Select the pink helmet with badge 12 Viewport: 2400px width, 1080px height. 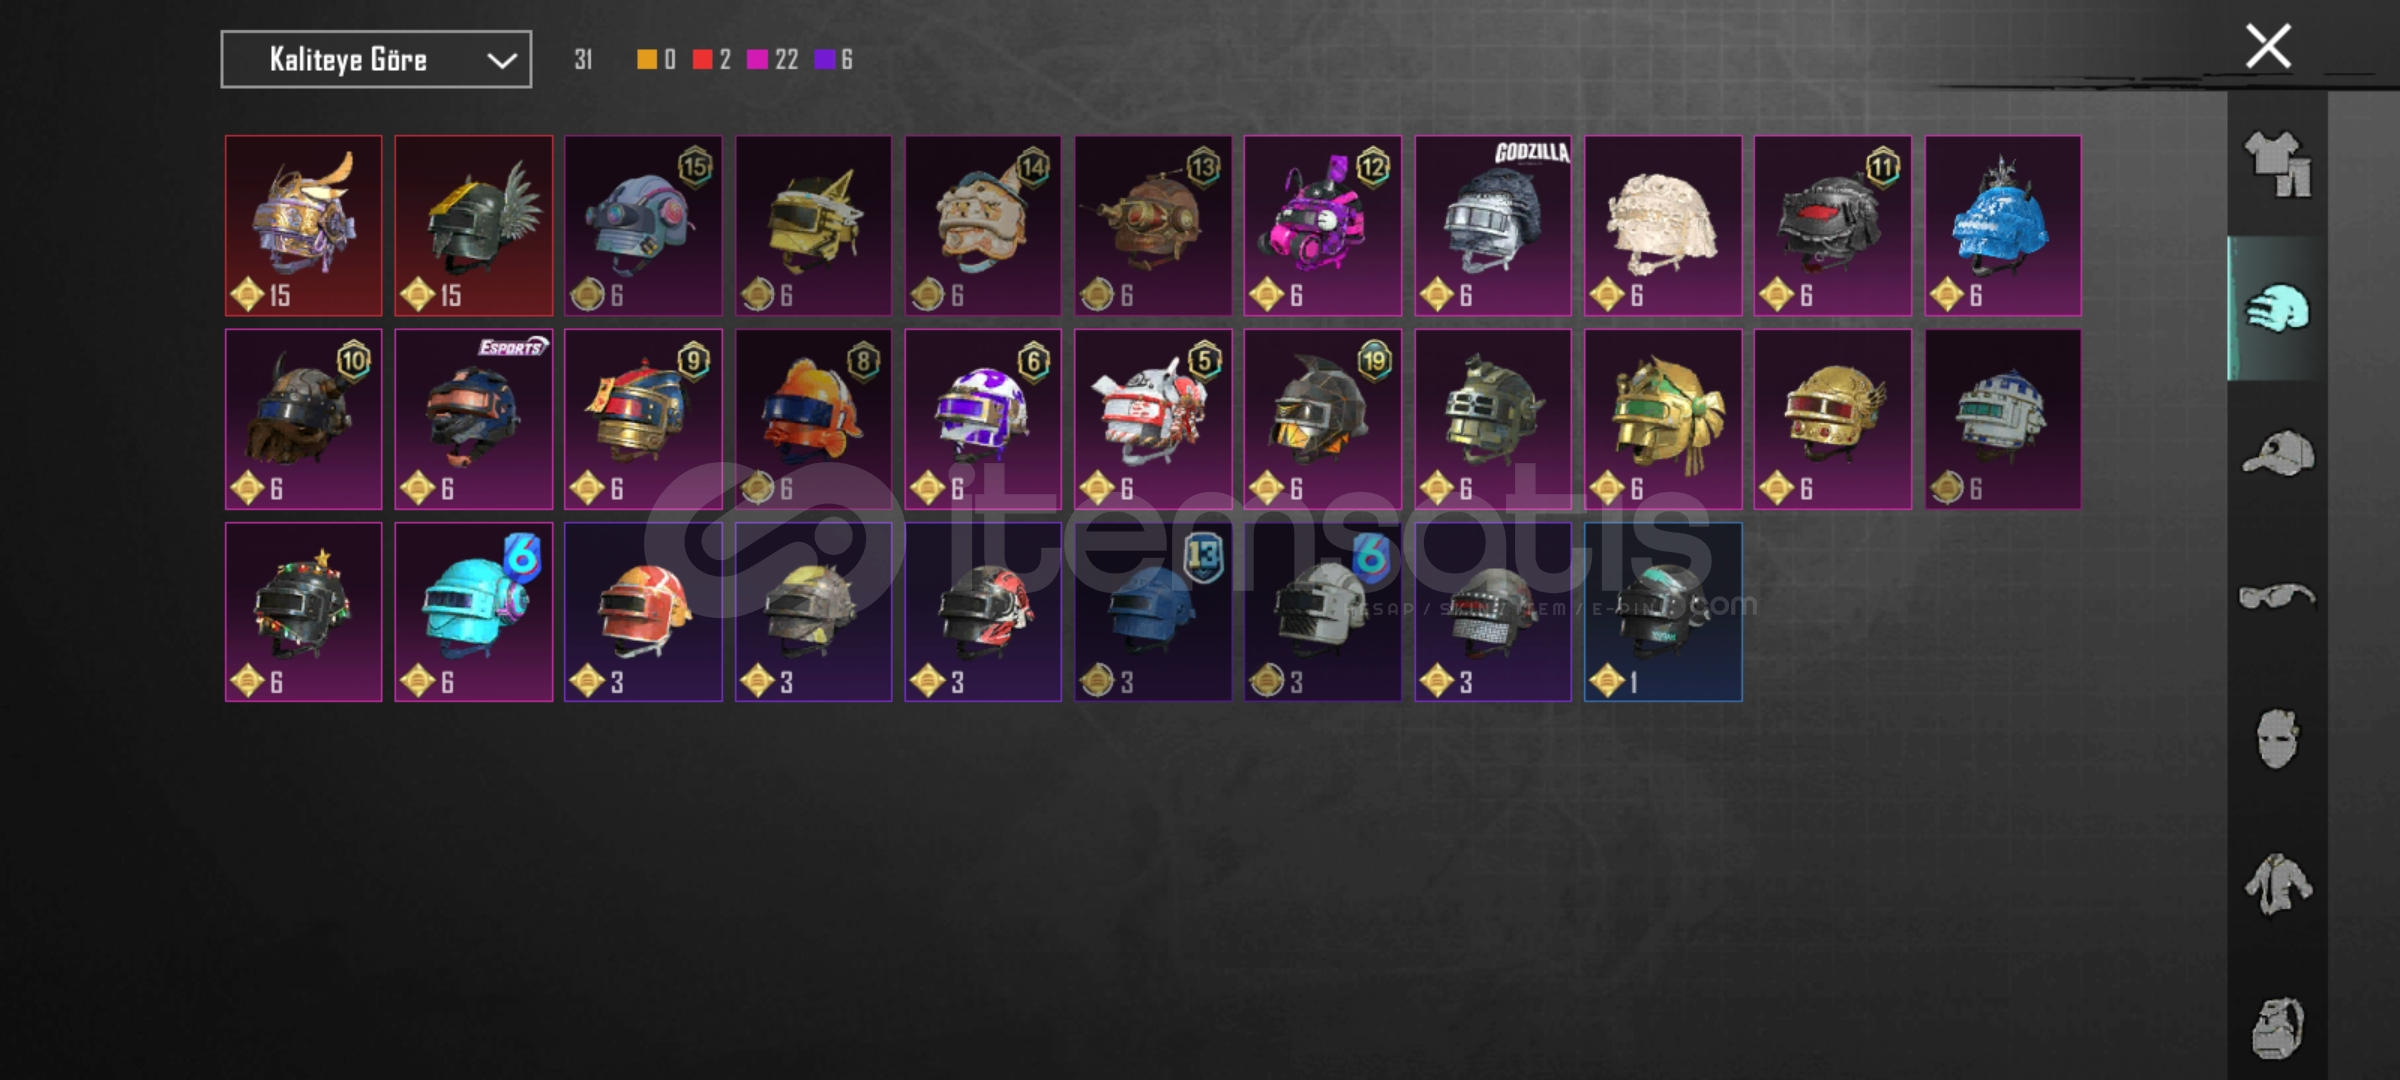click(x=1323, y=226)
